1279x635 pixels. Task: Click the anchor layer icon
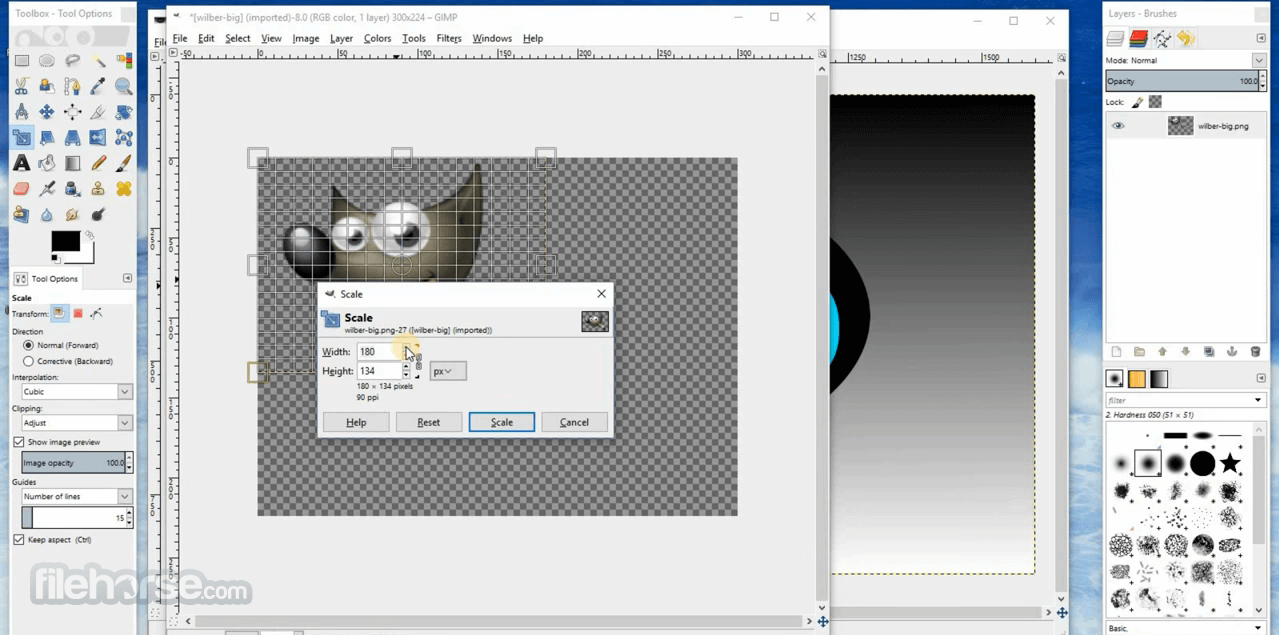(1232, 352)
